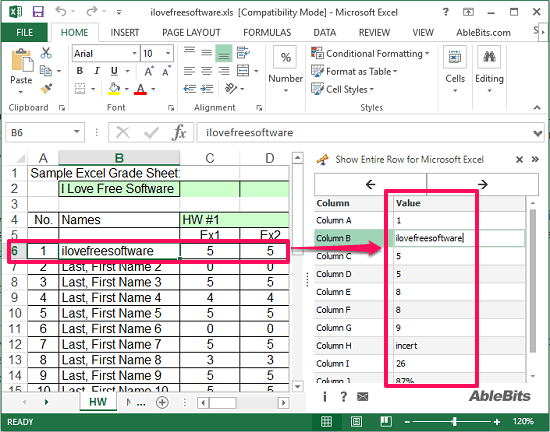Click the help question mark in AbleBits pane

(x=344, y=397)
